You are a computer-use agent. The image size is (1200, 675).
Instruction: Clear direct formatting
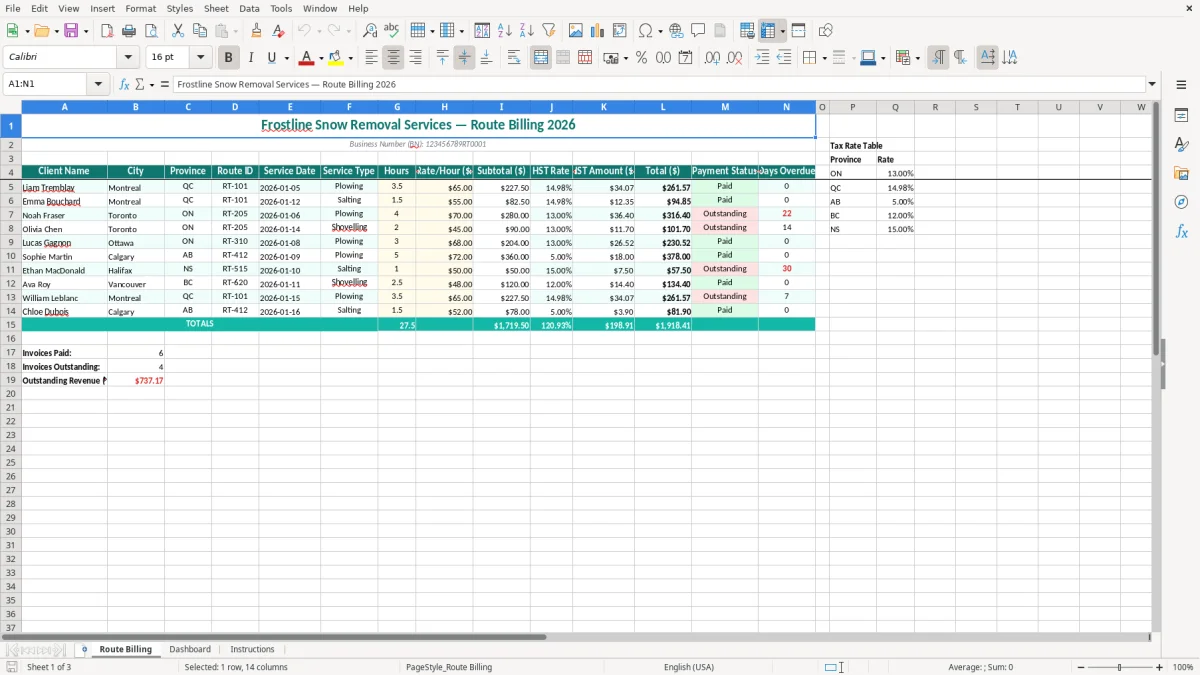coord(278,31)
